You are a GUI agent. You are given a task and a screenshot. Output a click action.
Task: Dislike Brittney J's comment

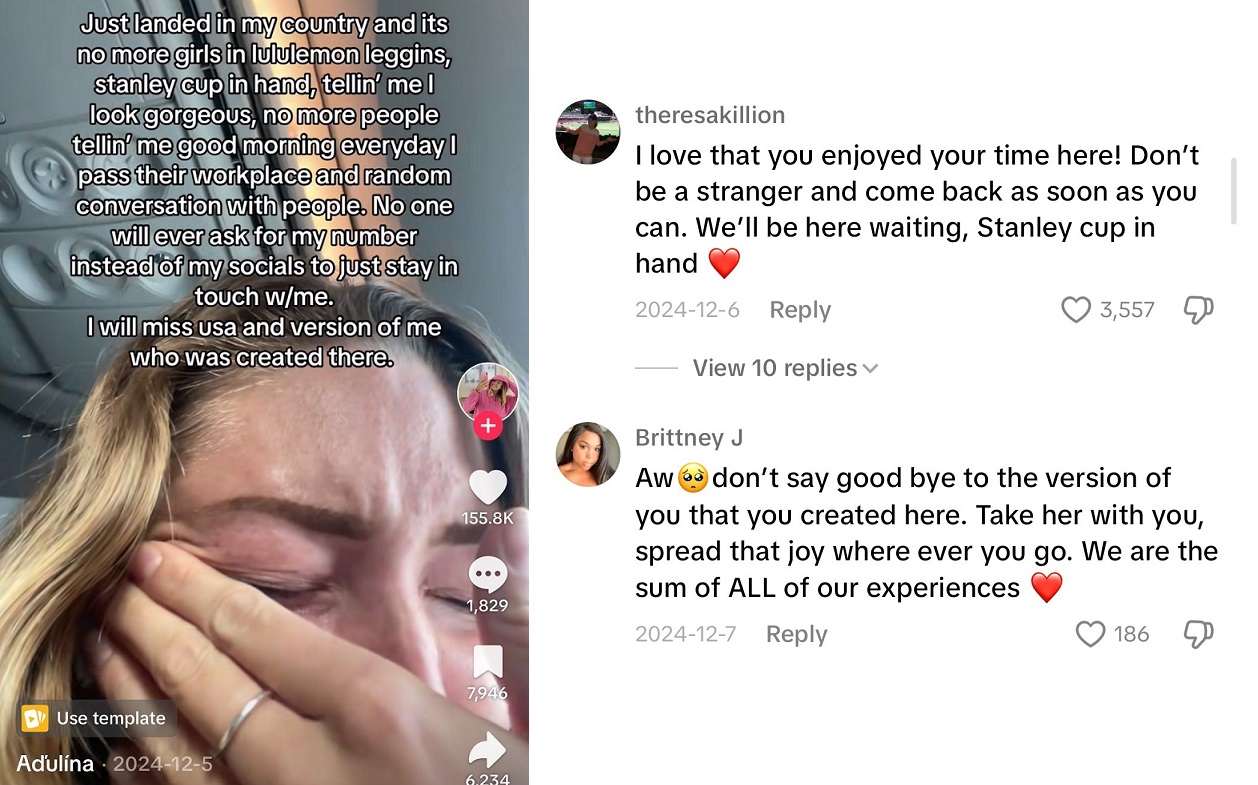[1198, 634]
